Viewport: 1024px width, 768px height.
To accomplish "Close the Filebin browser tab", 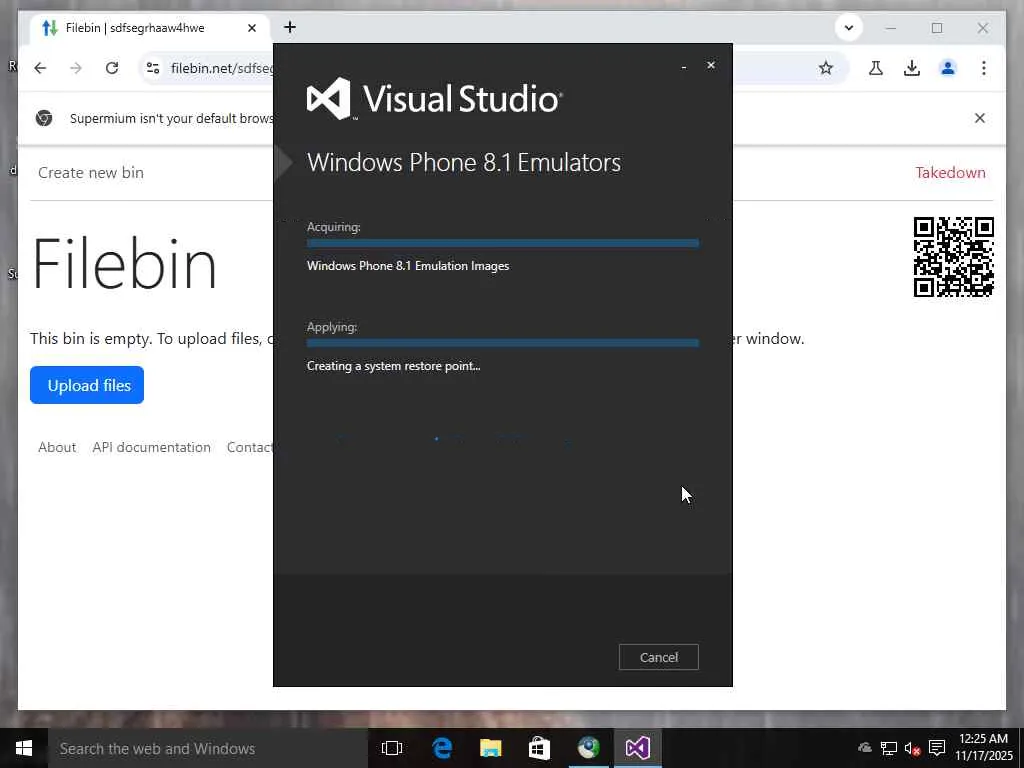I will 252,28.
